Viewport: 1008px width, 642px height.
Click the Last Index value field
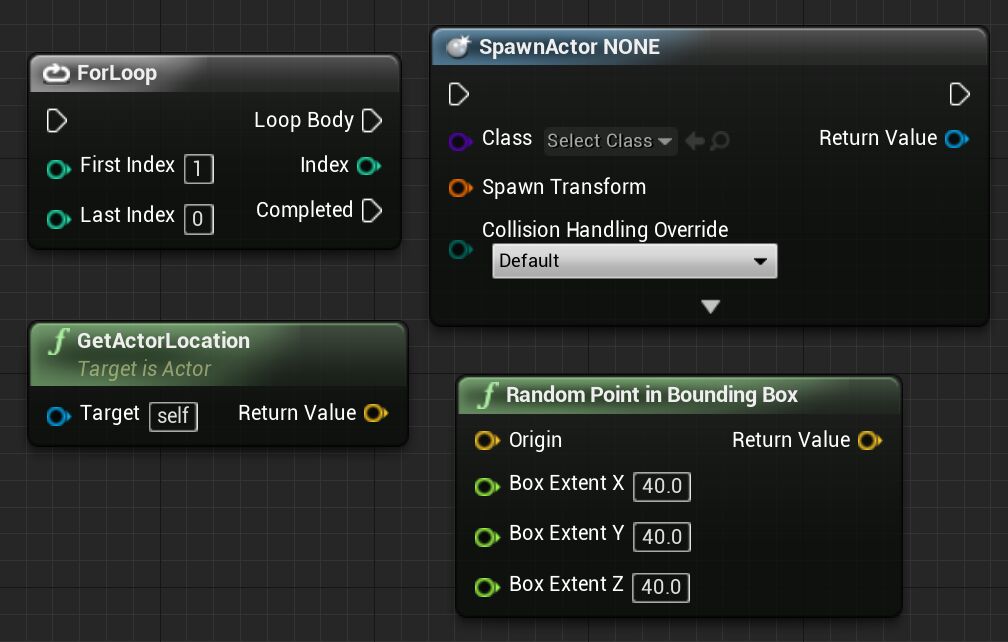coord(198,218)
